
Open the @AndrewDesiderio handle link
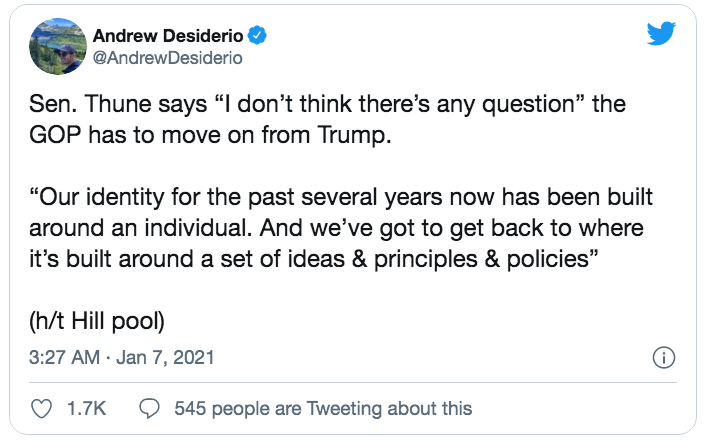click(x=169, y=58)
